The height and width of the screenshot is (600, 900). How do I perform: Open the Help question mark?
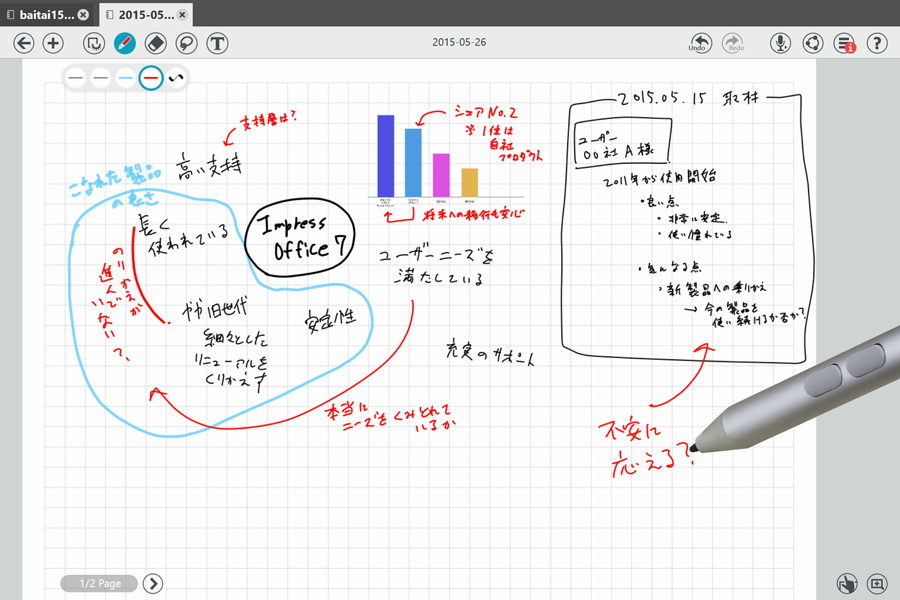[x=877, y=43]
